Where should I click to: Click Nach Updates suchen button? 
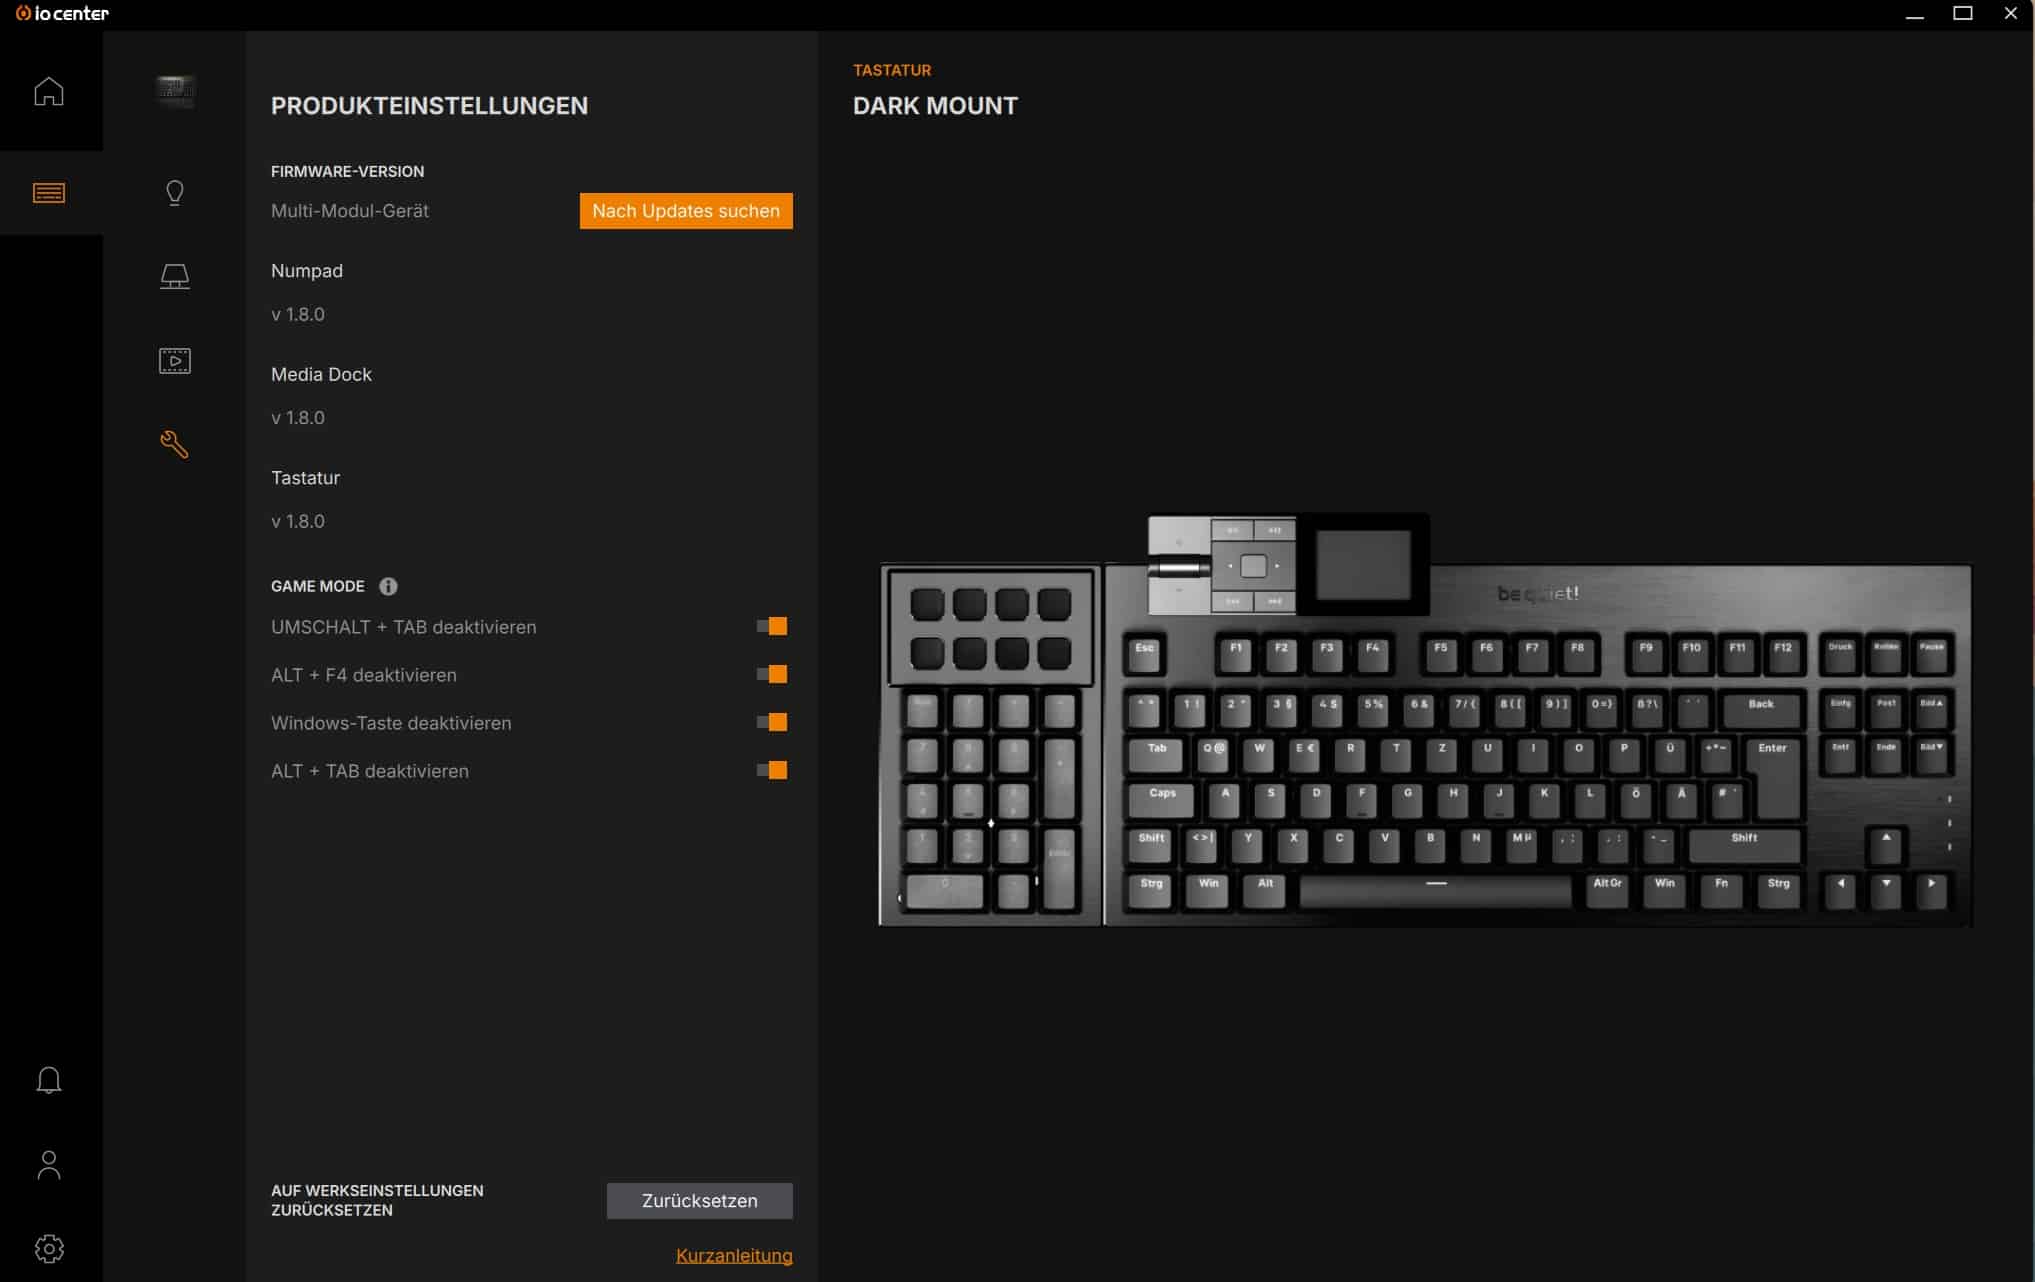click(x=686, y=211)
